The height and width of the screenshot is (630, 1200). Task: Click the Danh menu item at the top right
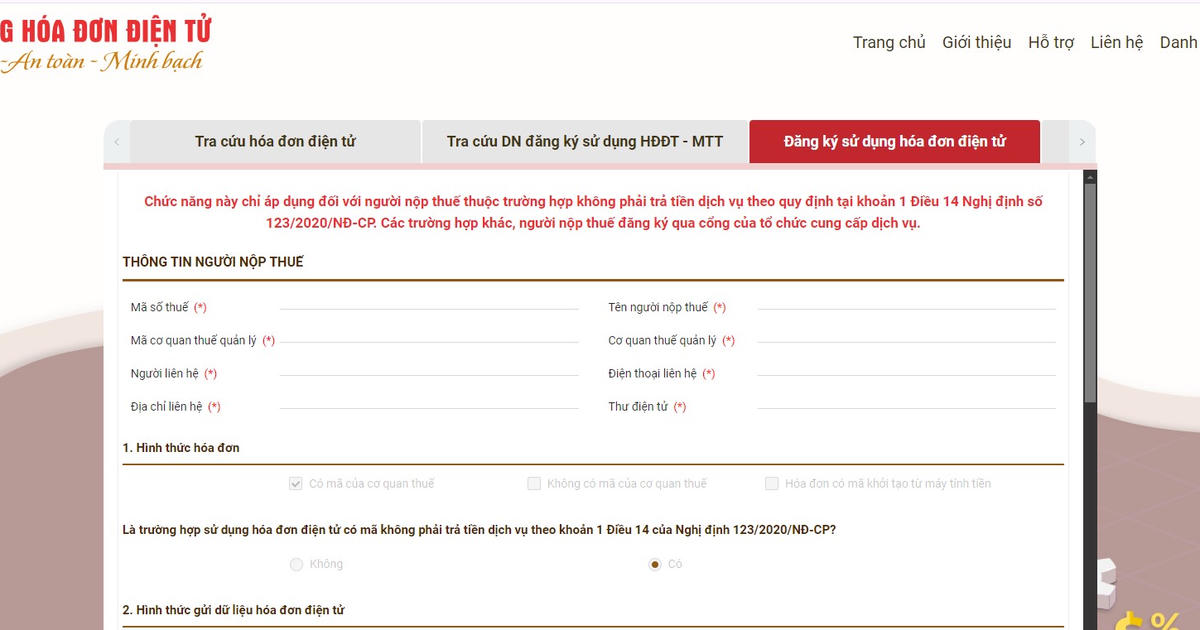(1179, 42)
